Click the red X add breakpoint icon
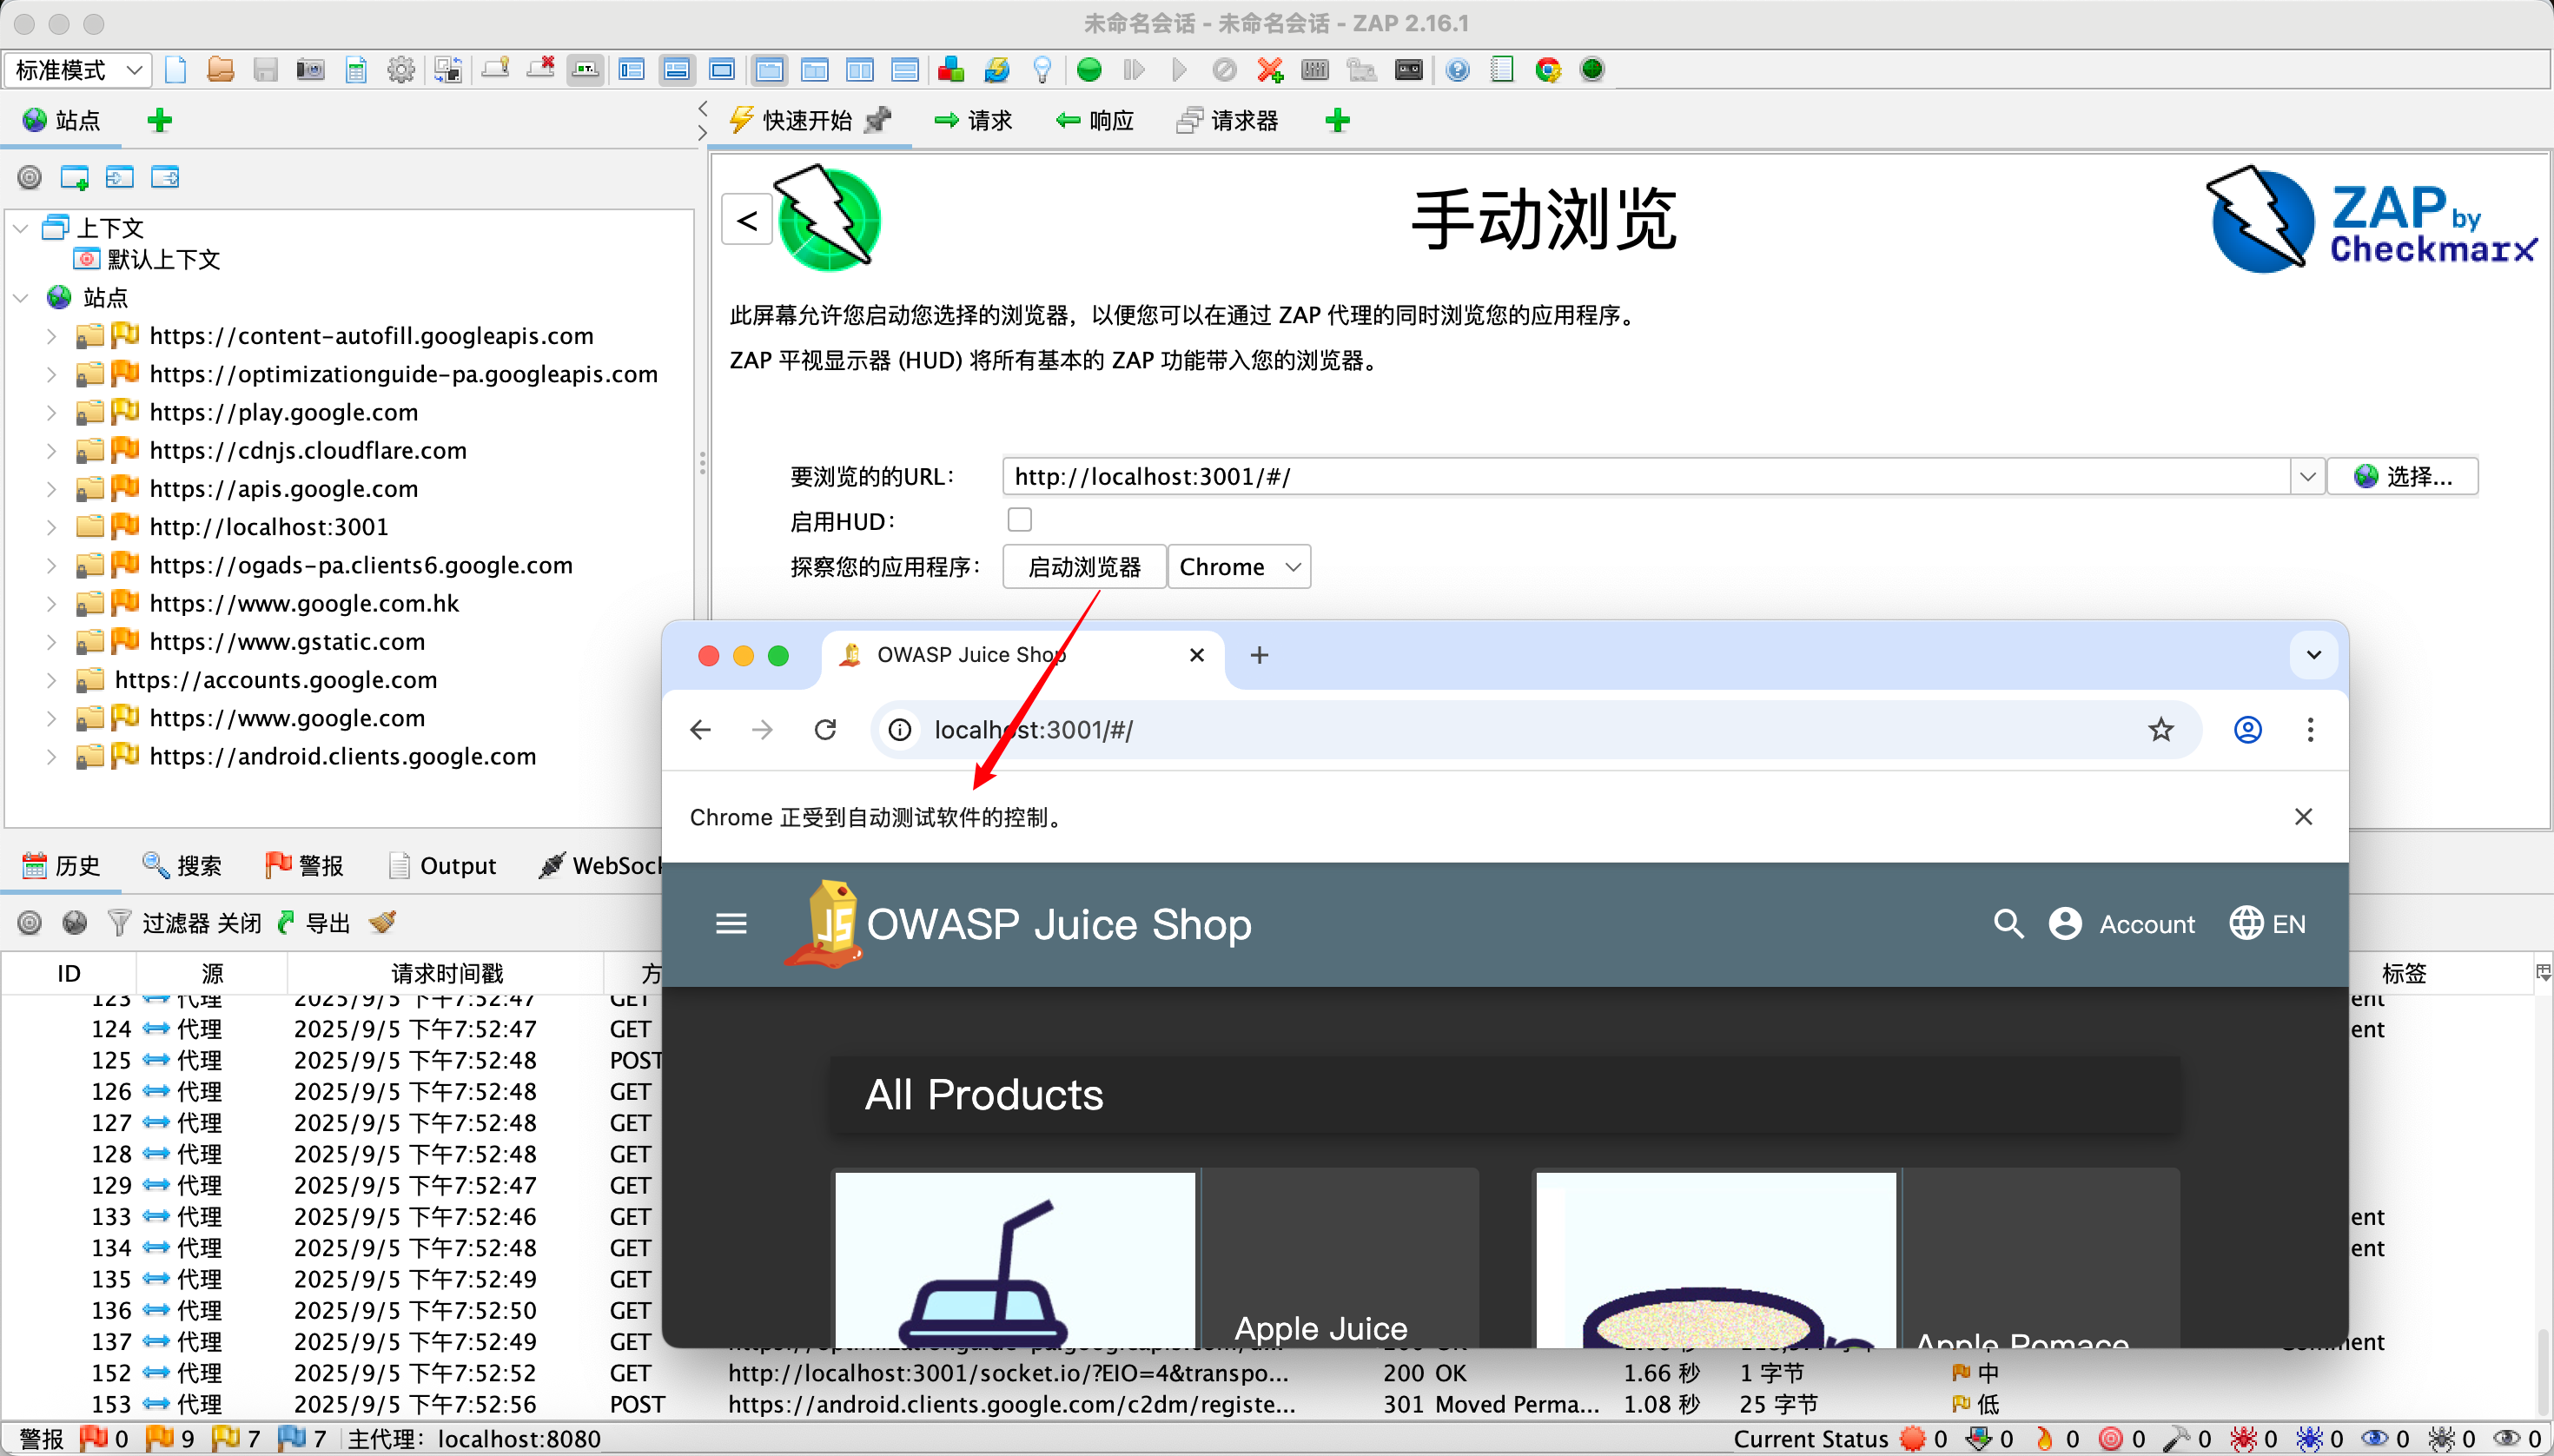This screenshot has height=1456, width=2554. click(x=1270, y=70)
